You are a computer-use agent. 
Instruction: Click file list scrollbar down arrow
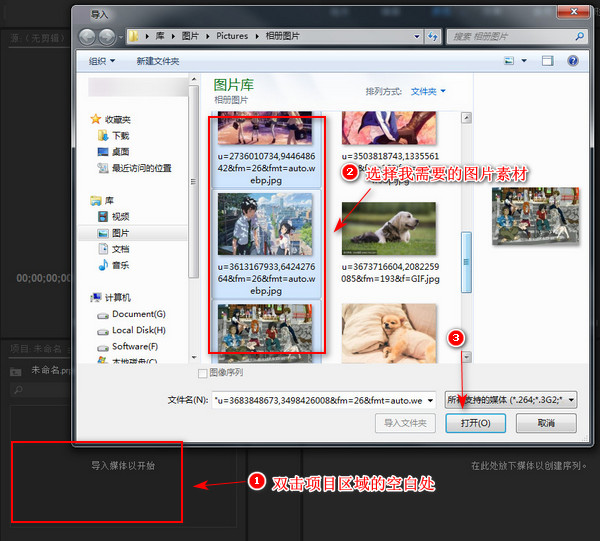click(x=466, y=357)
